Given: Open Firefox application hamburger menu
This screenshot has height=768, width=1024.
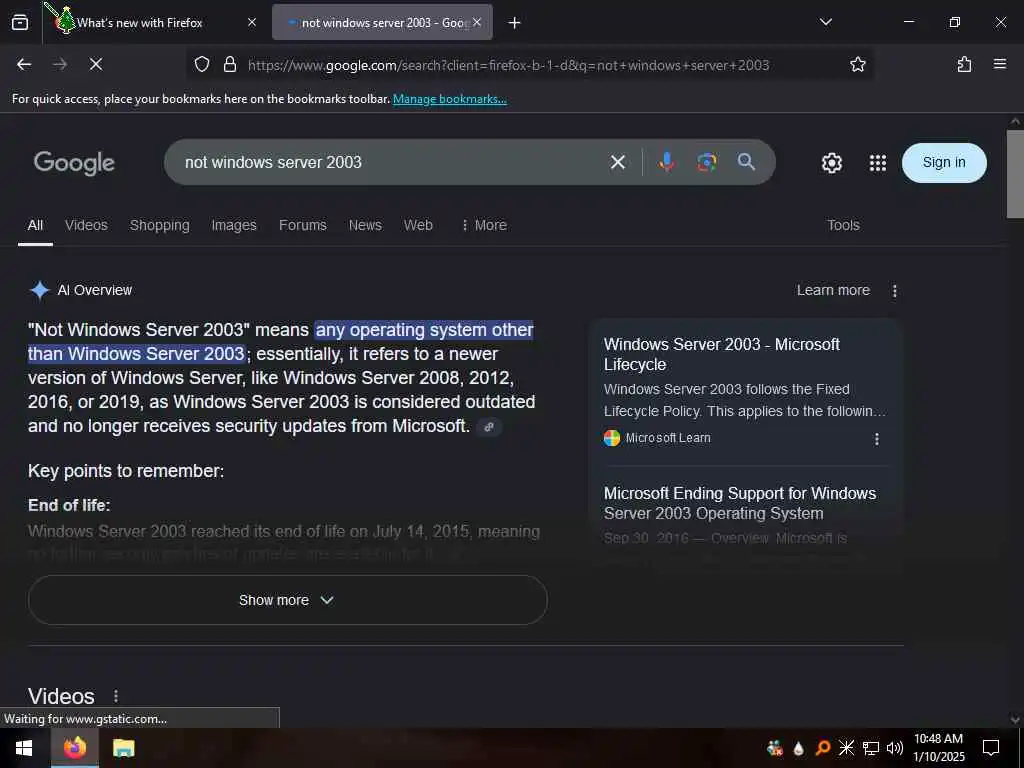Looking at the screenshot, I should pyautogui.click(x=1000, y=64).
